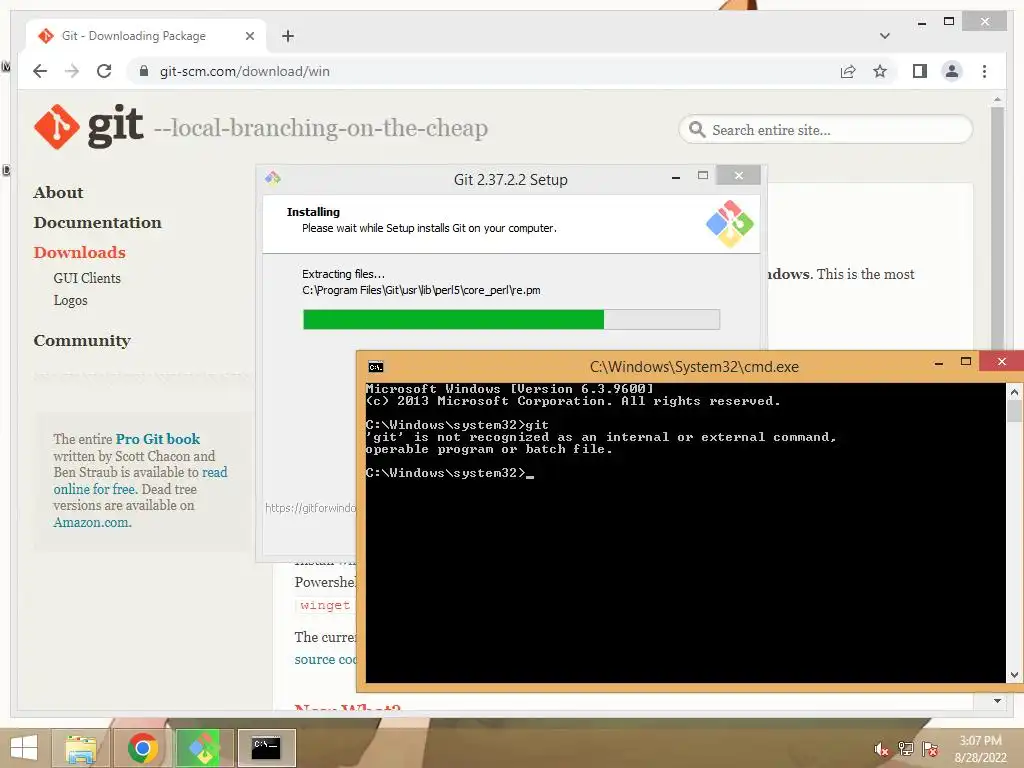Open the Action Center flag icon
The width and height of the screenshot is (1024, 768).
pos(930,749)
